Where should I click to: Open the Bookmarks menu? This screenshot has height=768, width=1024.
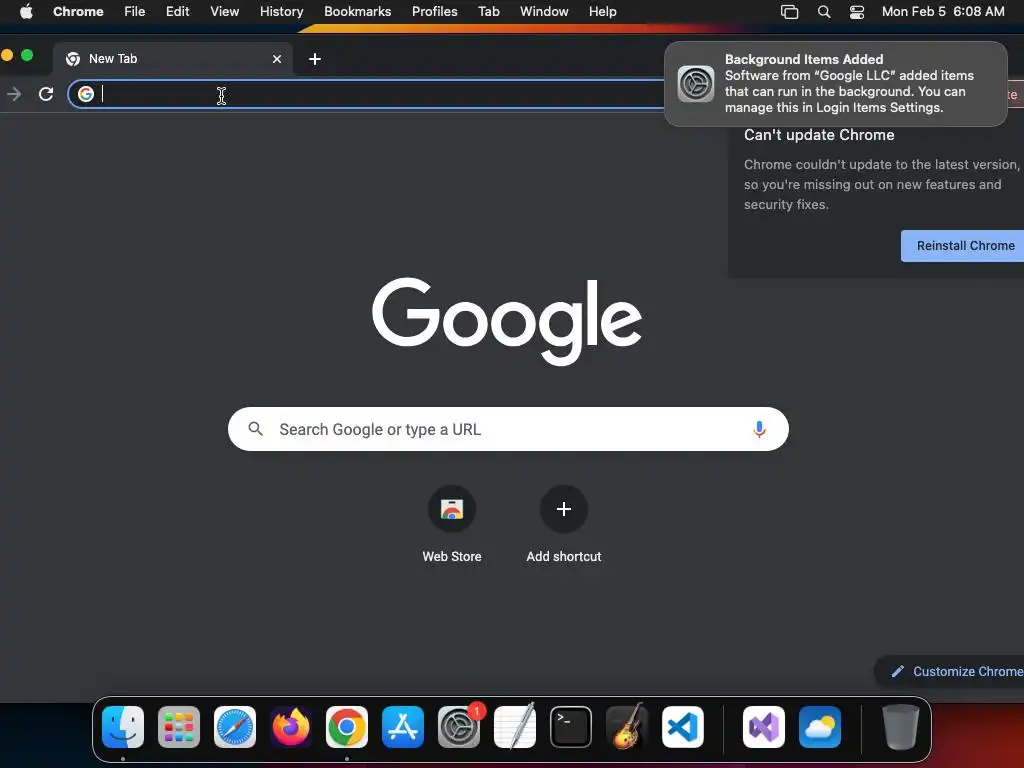357,12
